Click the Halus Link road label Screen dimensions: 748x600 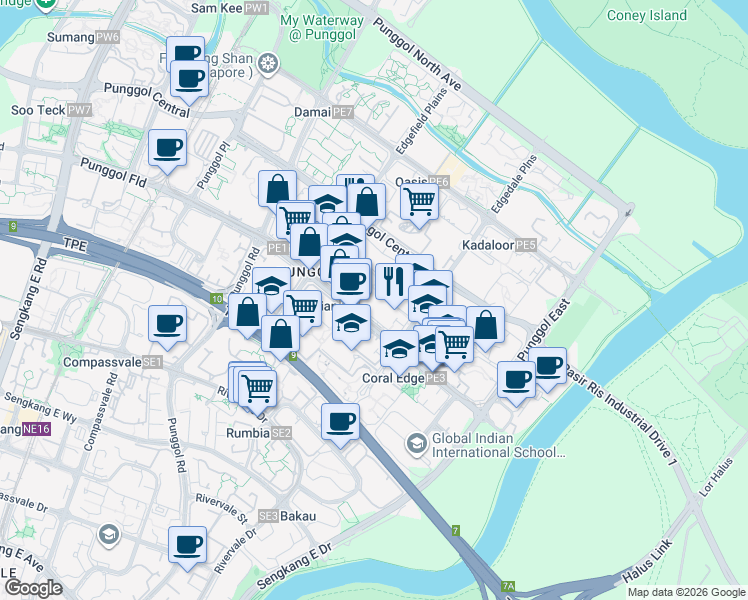pyautogui.click(x=647, y=560)
